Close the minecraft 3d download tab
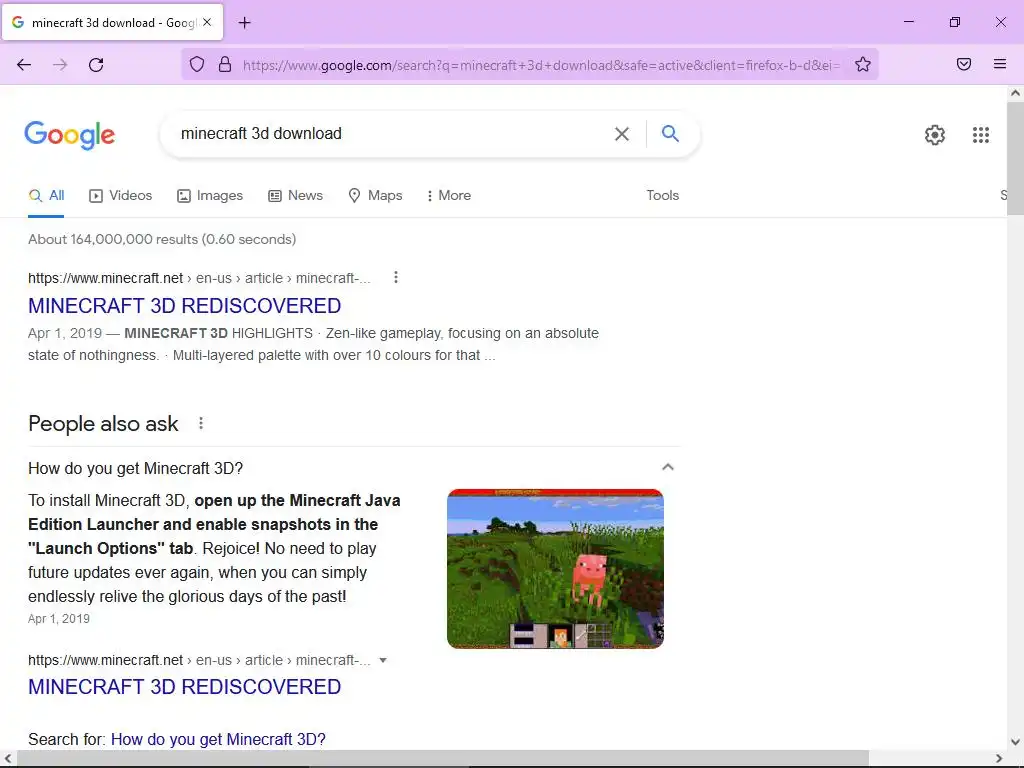 point(207,22)
